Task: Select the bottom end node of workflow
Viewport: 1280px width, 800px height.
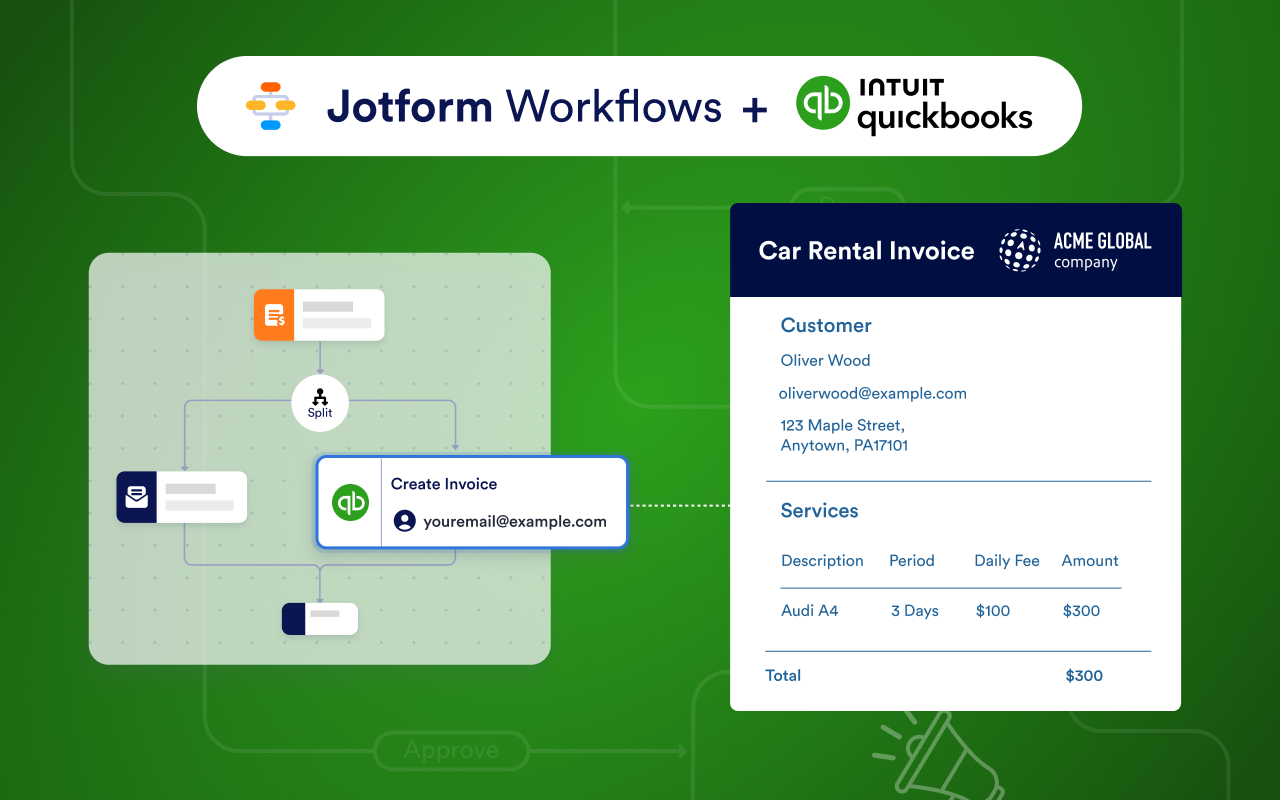Action: click(x=319, y=619)
